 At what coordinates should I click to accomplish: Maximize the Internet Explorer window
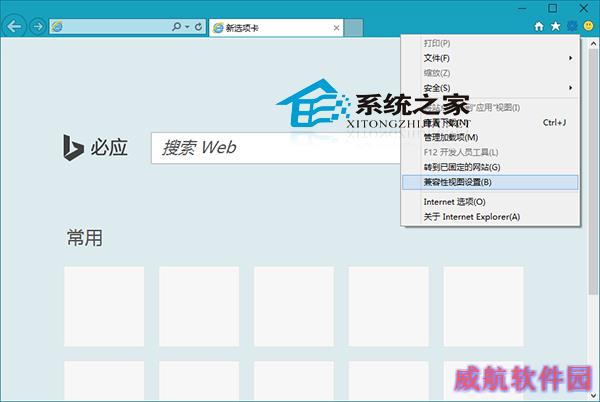(x=553, y=8)
